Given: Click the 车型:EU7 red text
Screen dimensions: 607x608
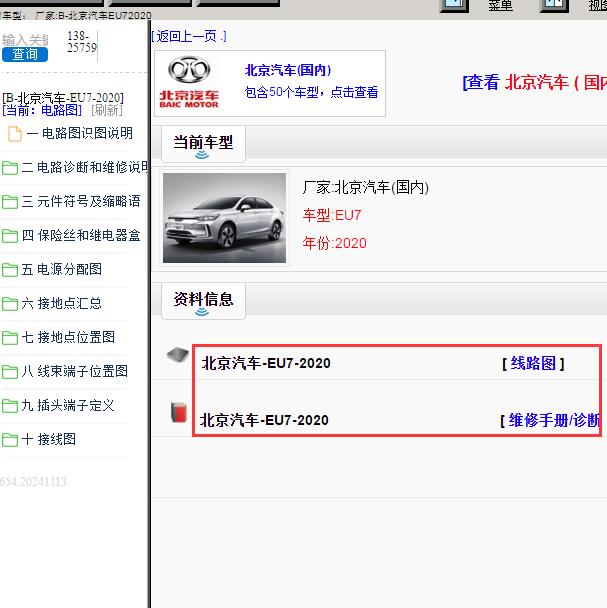Looking at the screenshot, I should pyautogui.click(x=332, y=215).
